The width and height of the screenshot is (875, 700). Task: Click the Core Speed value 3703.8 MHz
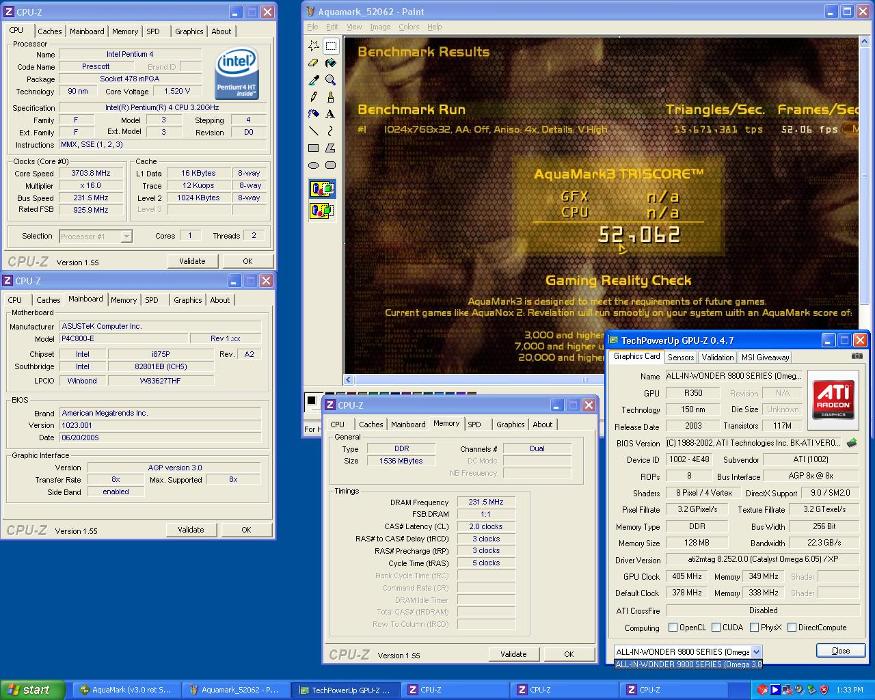(x=91, y=173)
